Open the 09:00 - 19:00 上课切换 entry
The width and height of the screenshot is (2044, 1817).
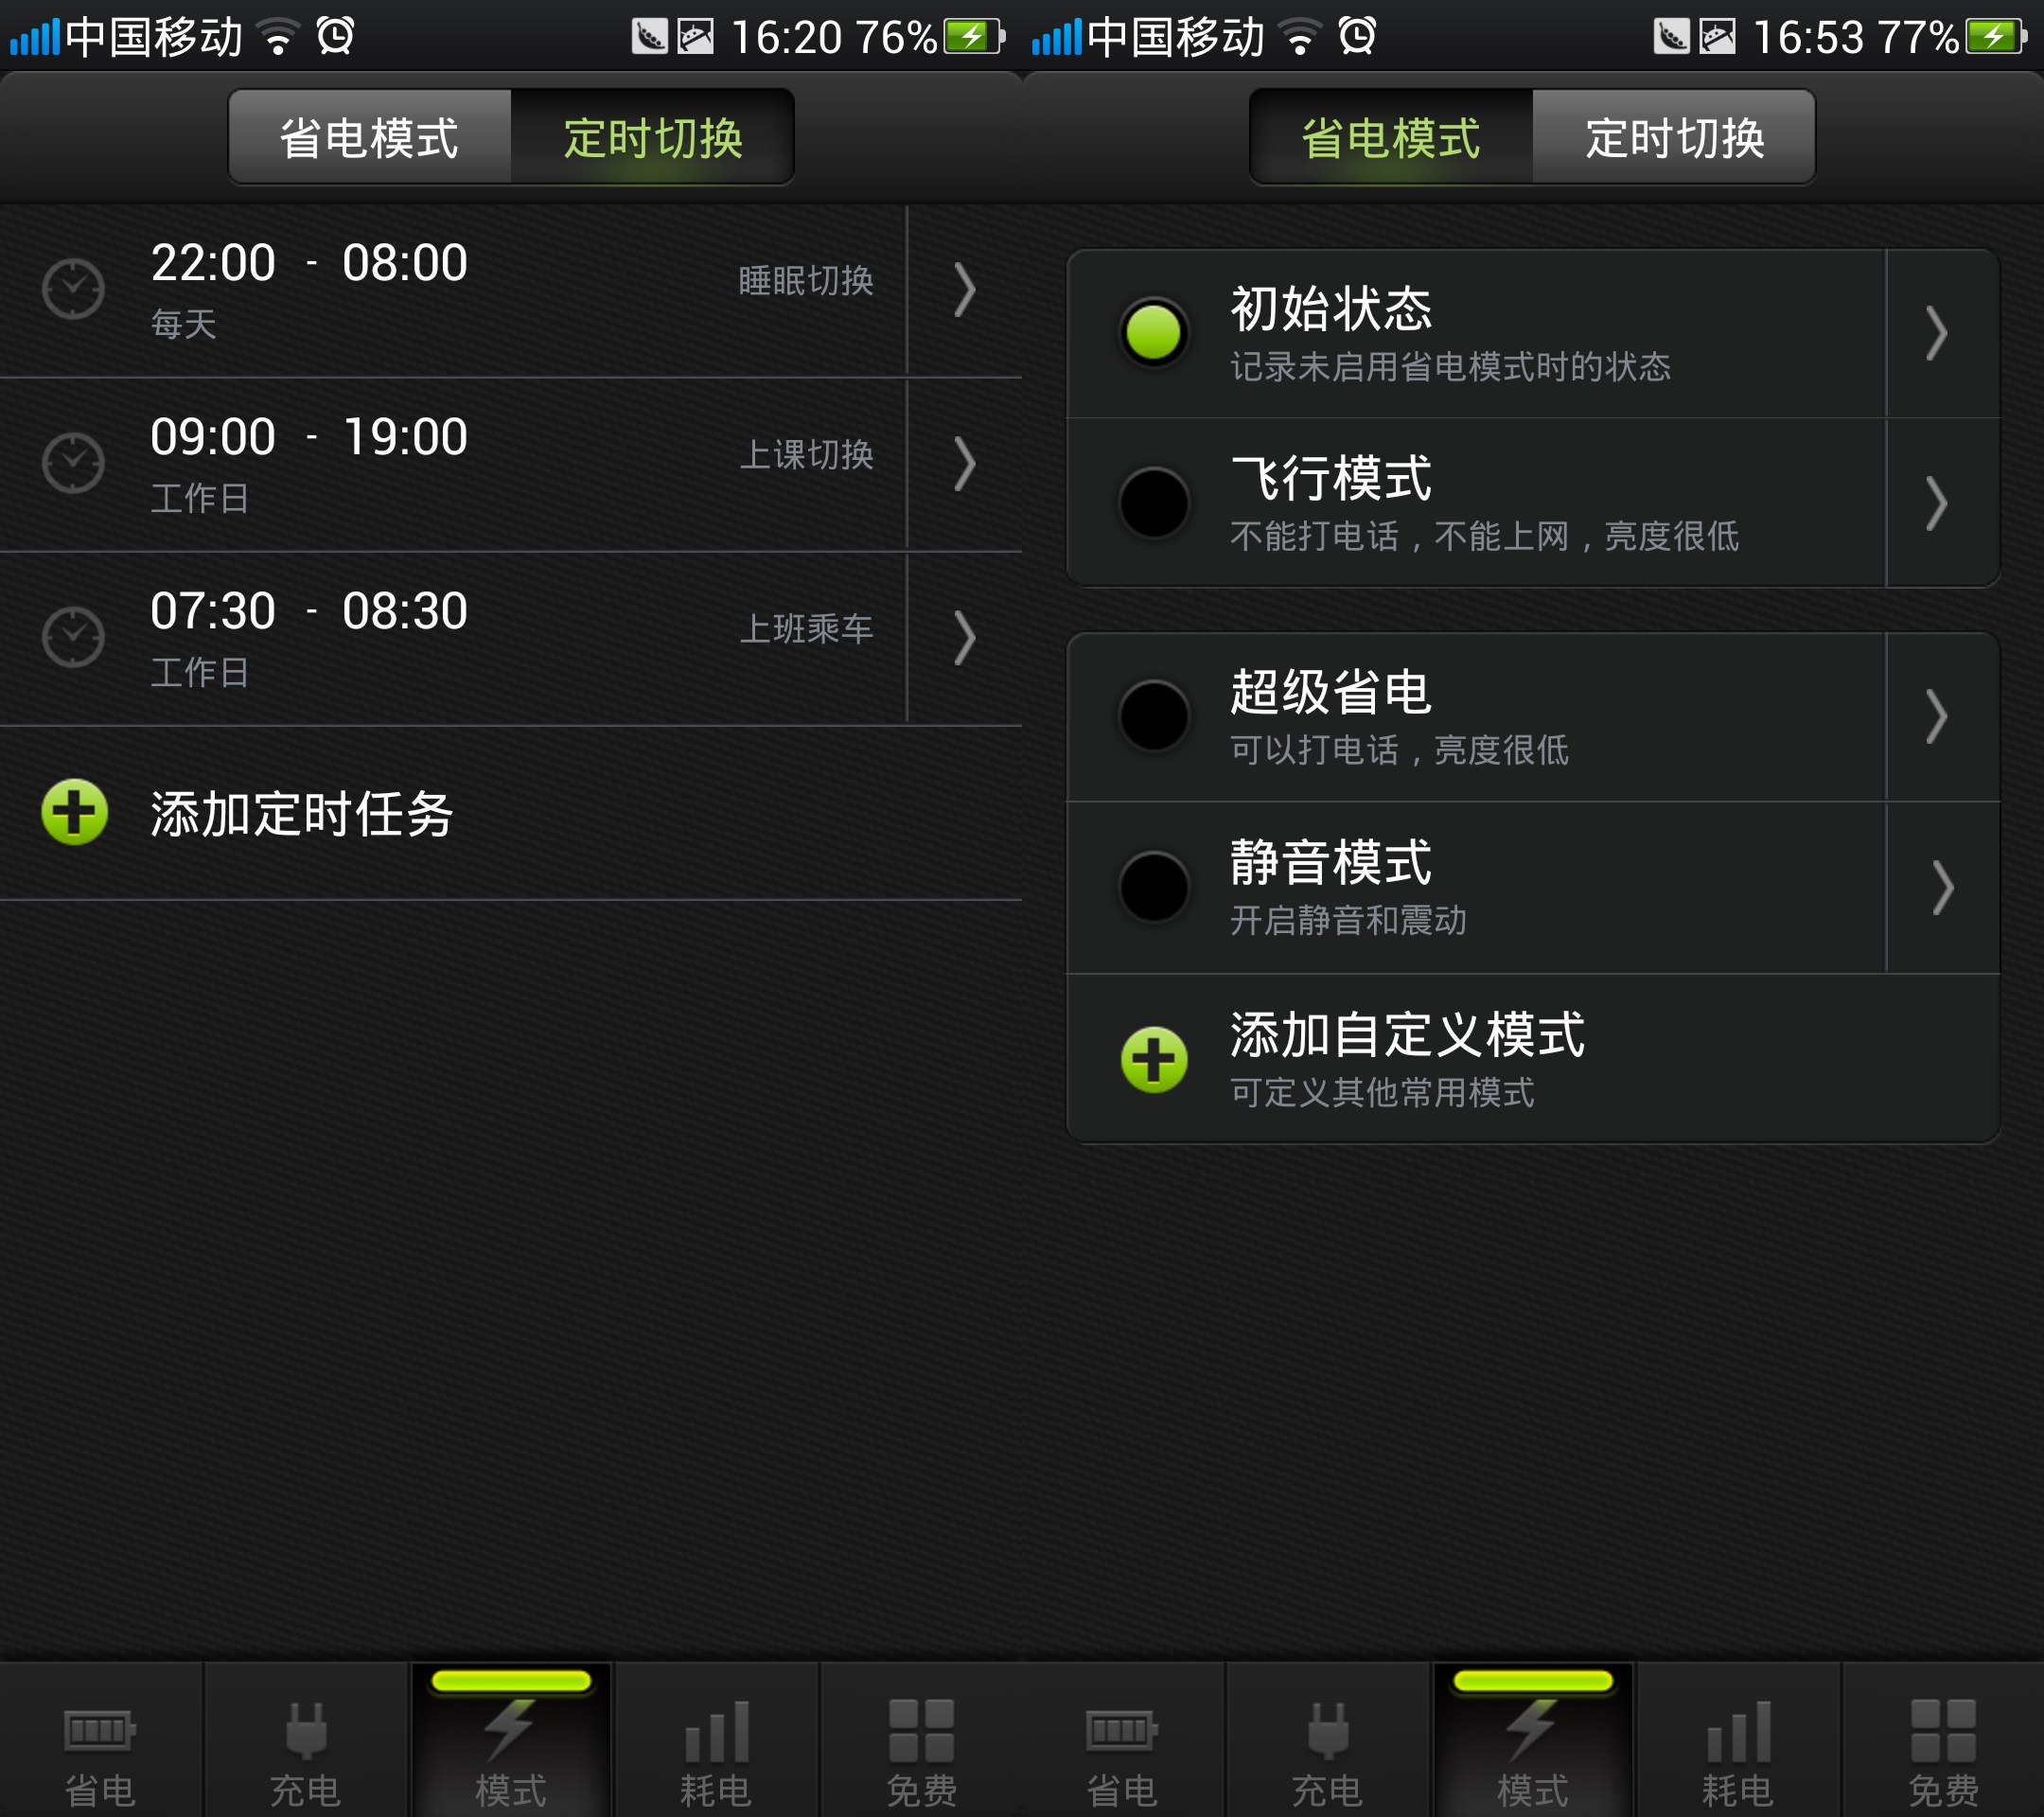[450, 463]
